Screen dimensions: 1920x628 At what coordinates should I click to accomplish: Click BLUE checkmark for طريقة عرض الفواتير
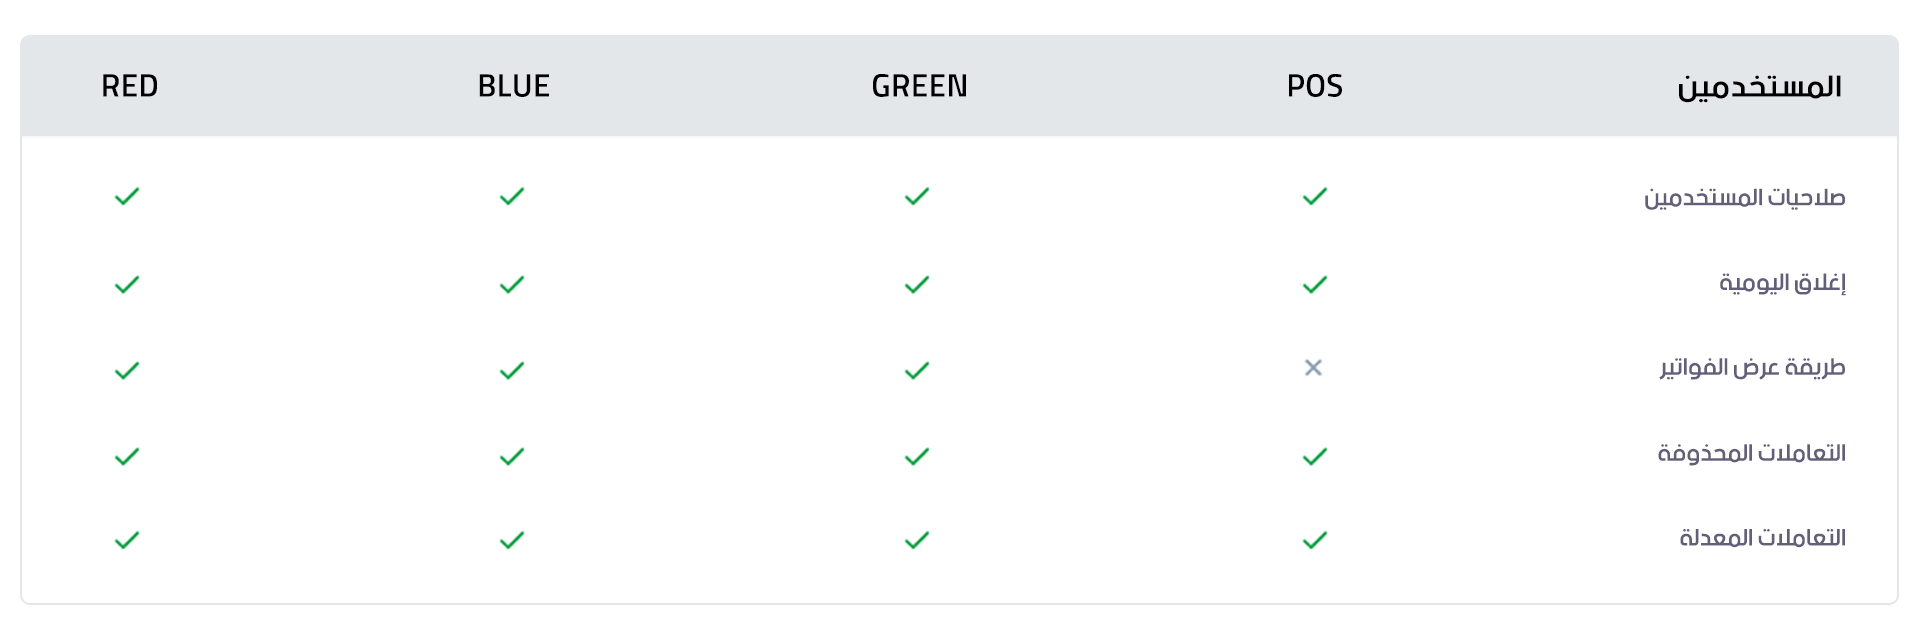pos(511,371)
